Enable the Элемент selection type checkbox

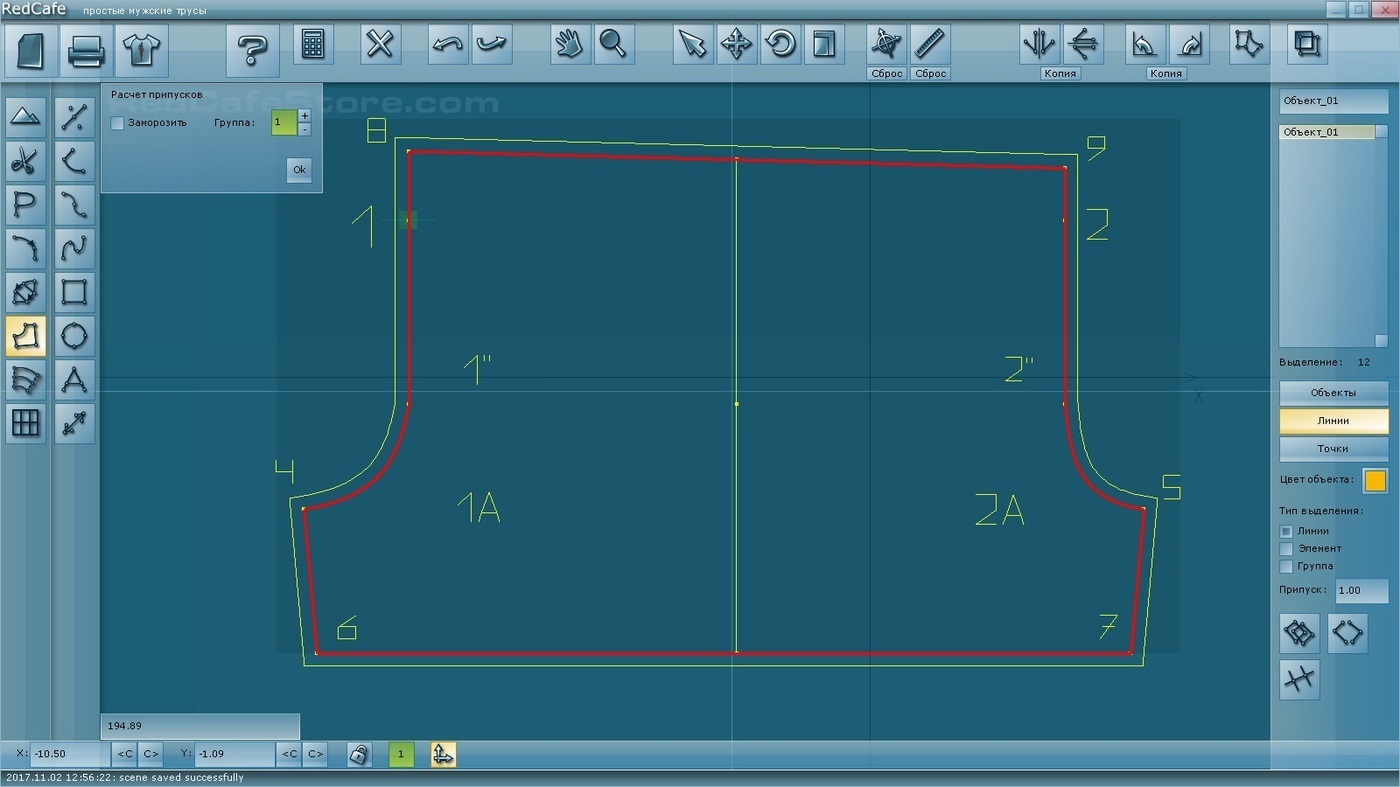coord(1286,549)
